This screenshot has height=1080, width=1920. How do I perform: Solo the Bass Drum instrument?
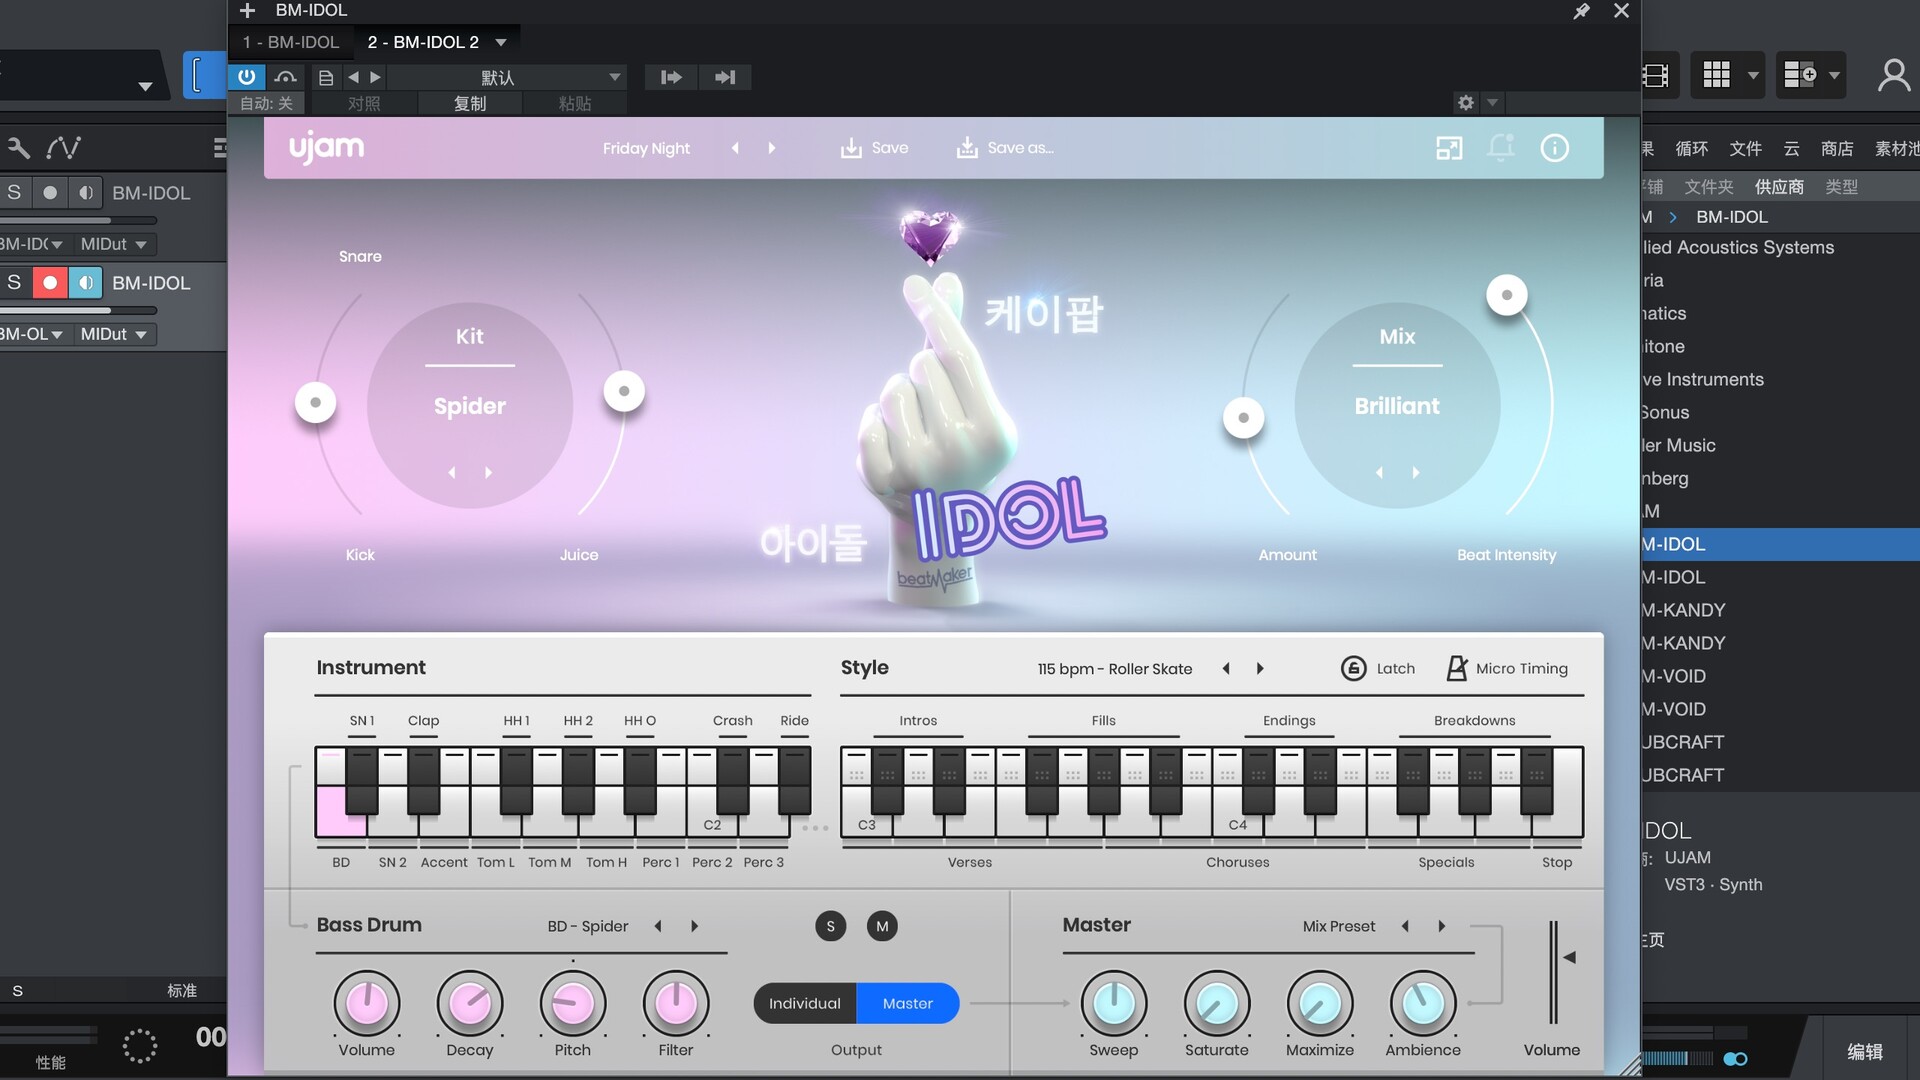(x=830, y=926)
